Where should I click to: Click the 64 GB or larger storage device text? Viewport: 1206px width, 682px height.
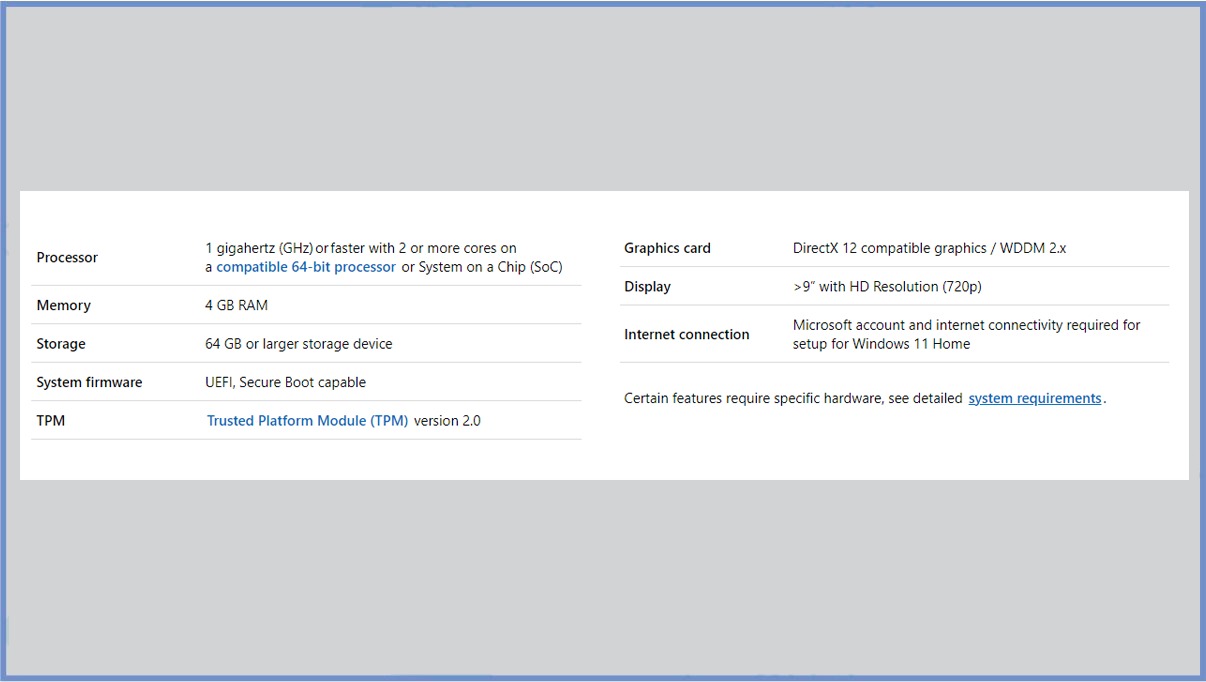[298, 344]
